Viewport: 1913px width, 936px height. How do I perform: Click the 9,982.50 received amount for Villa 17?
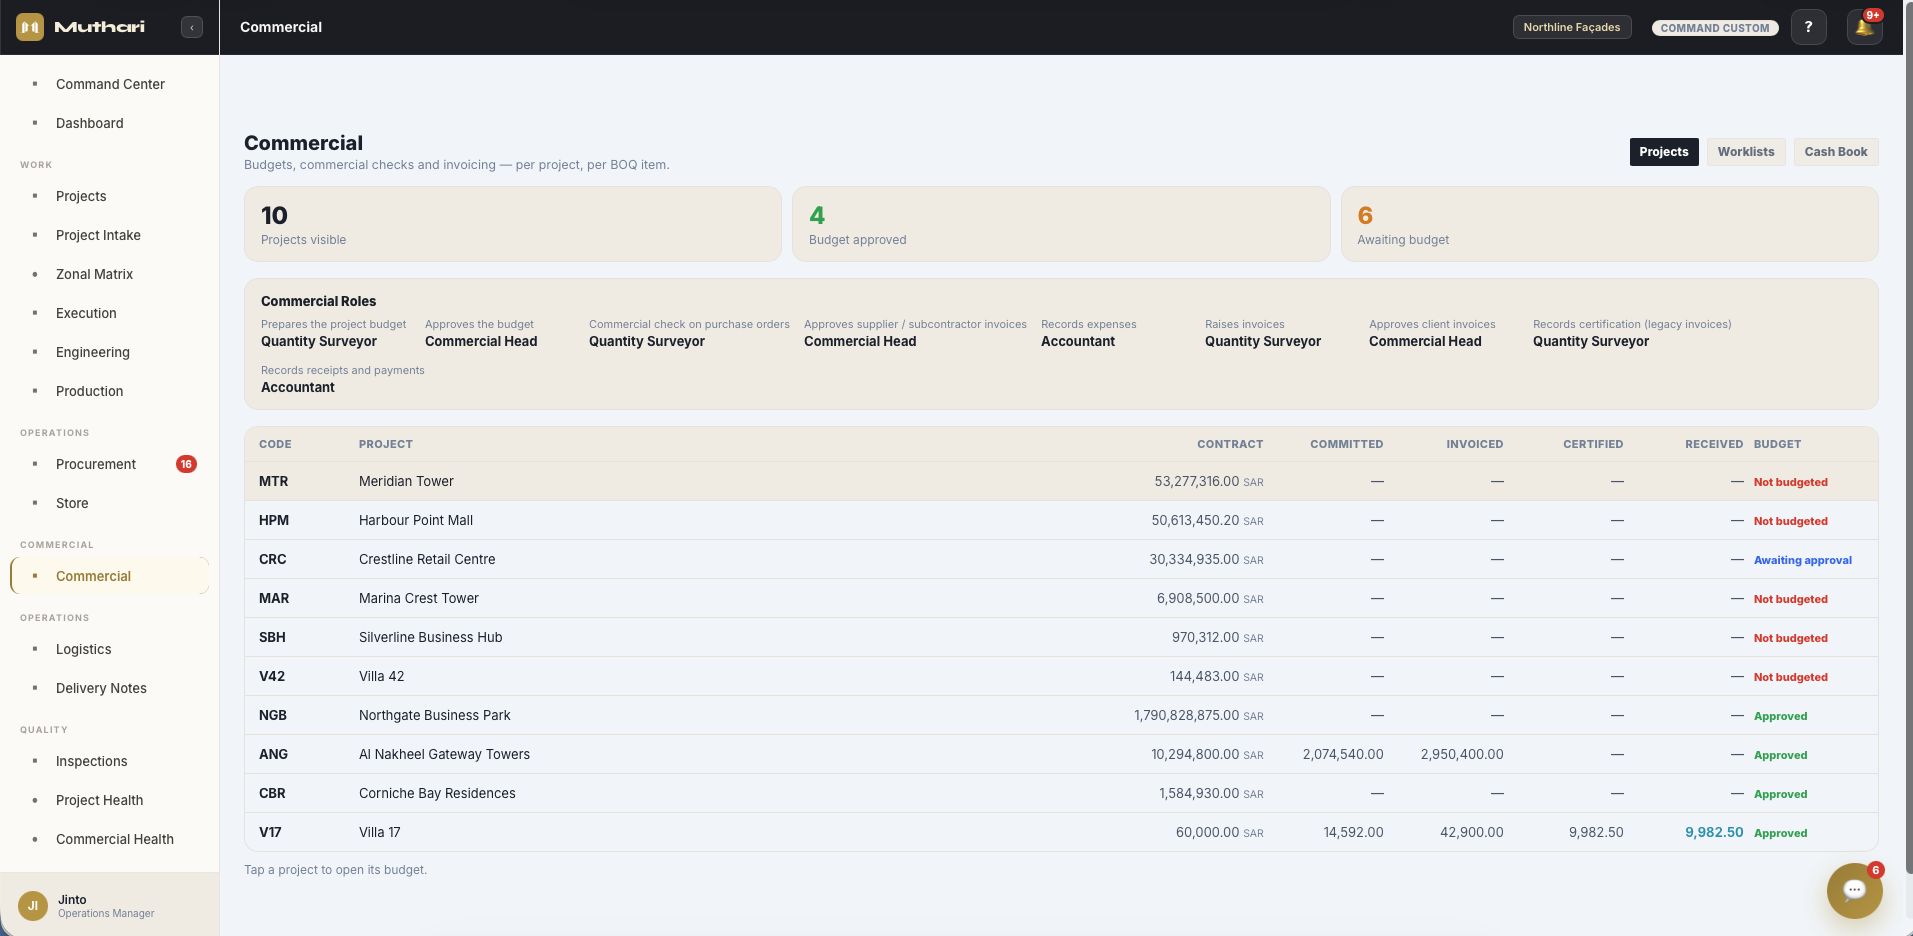(x=1714, y=832)
